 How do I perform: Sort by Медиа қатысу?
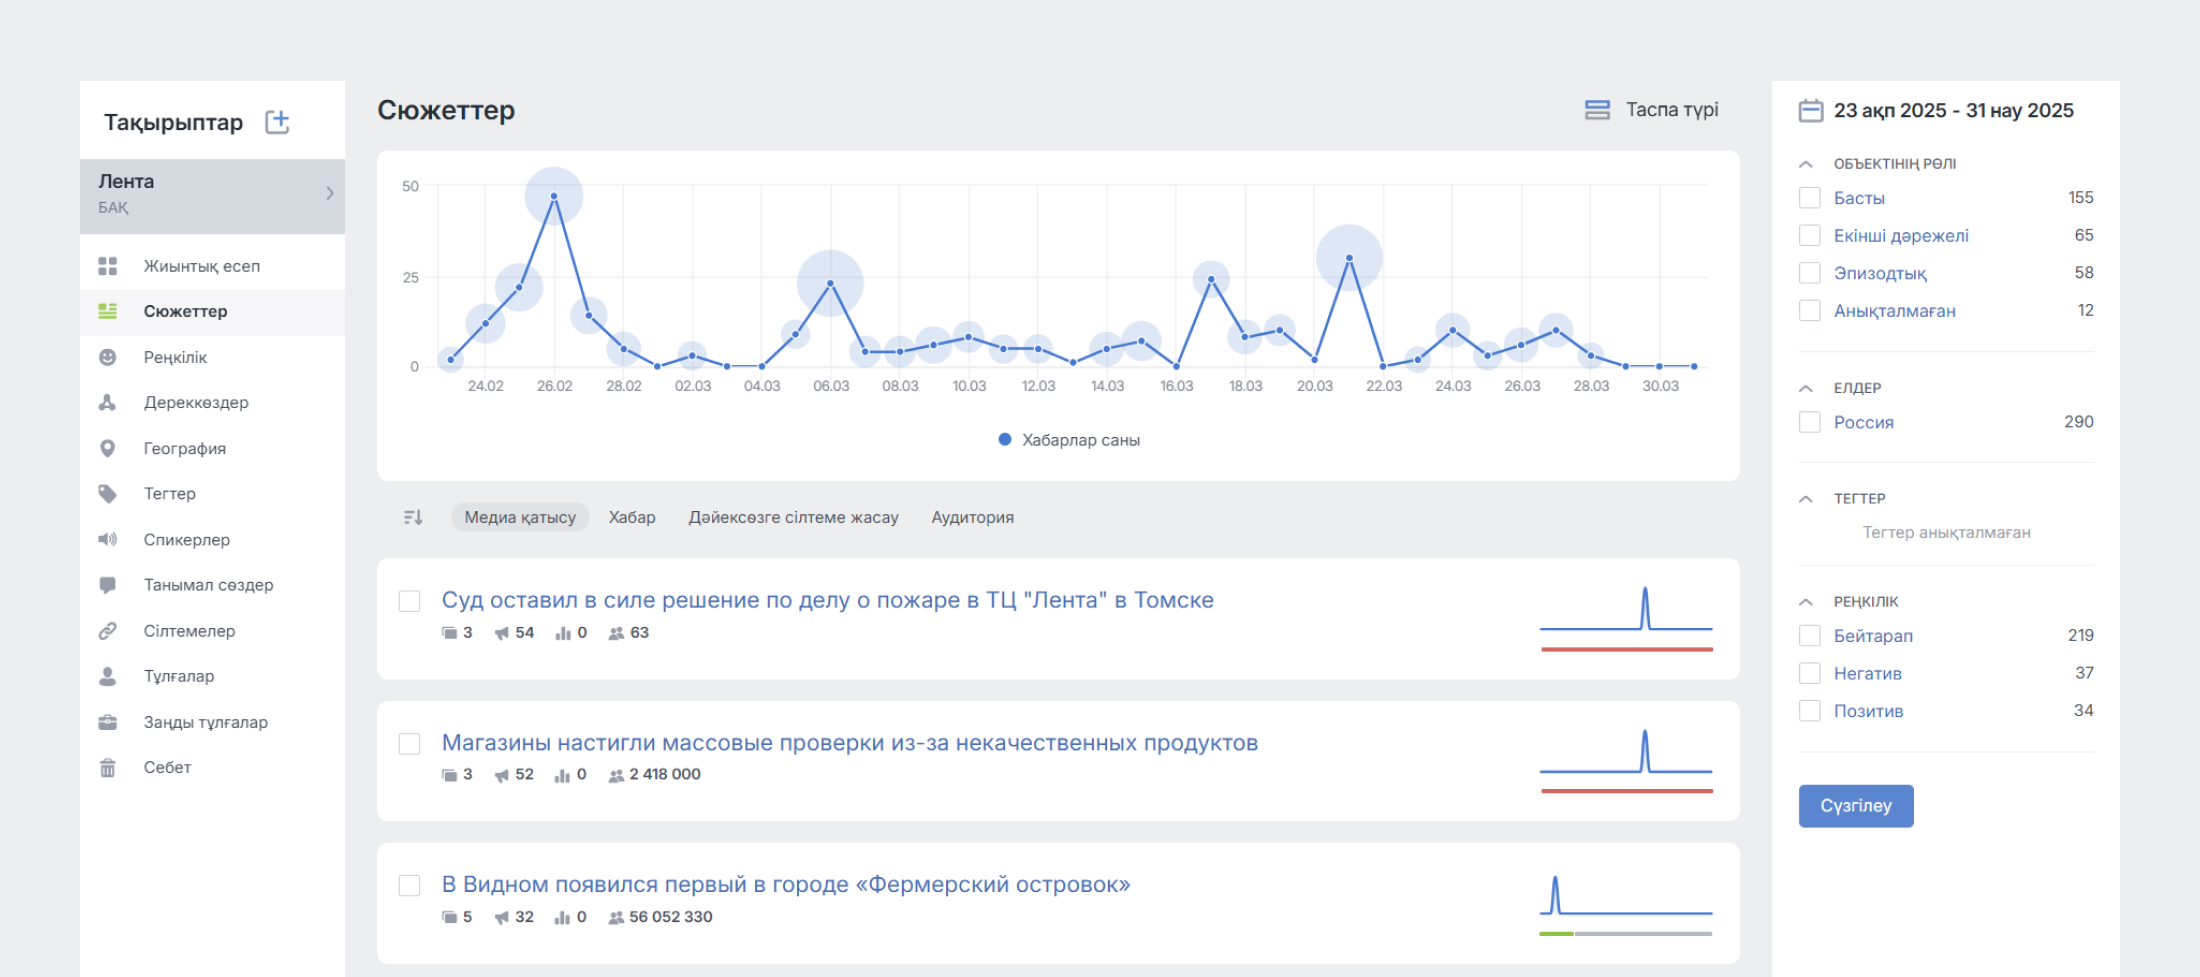tap(520, 517)
